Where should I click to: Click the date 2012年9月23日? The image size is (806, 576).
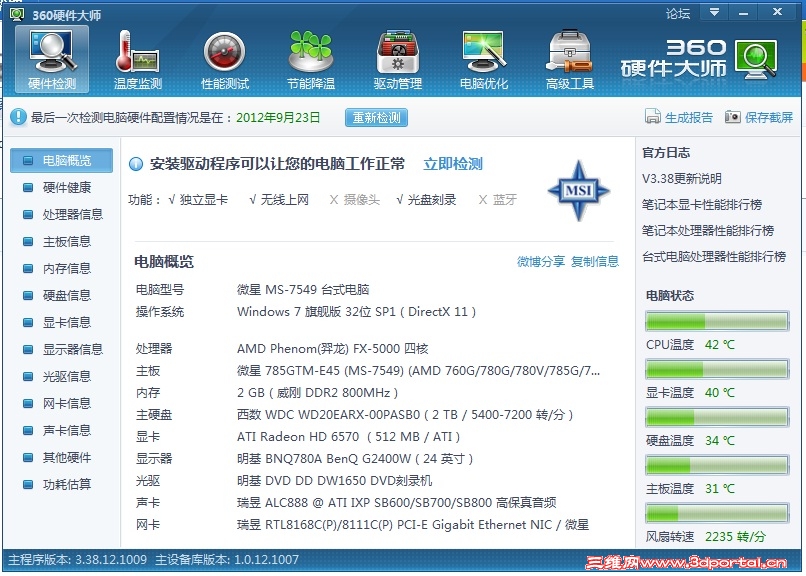pos(278,118)
